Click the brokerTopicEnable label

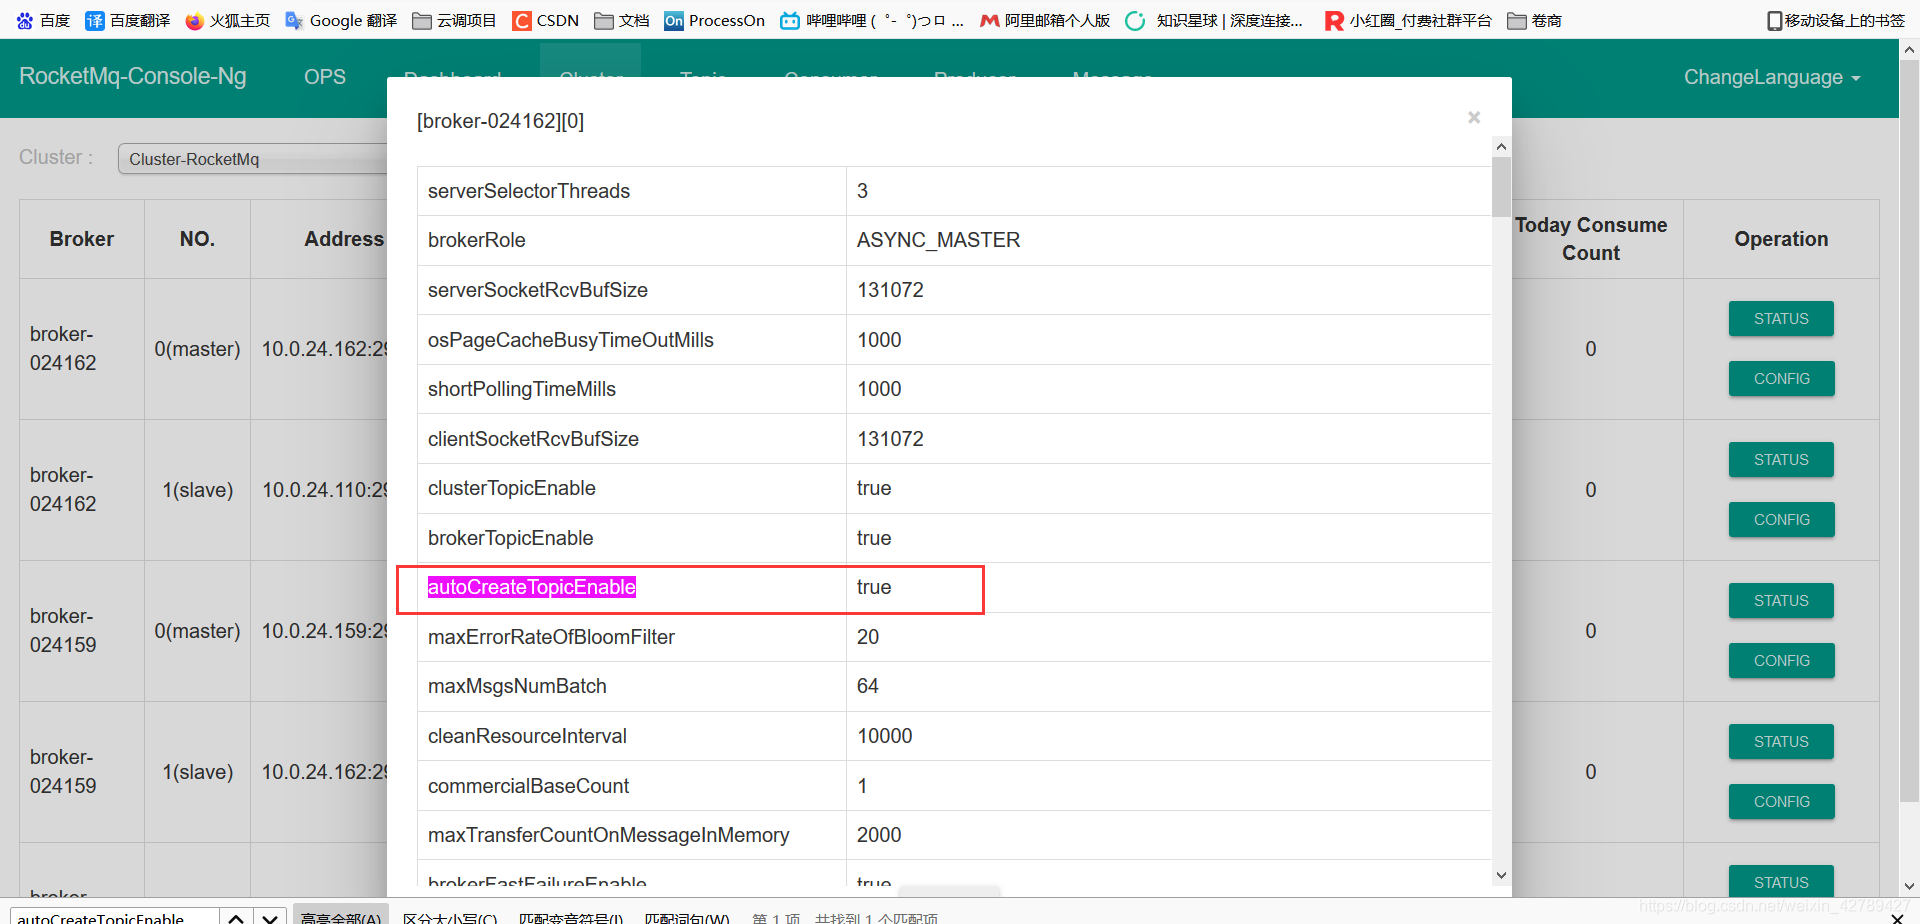(511, 538)
